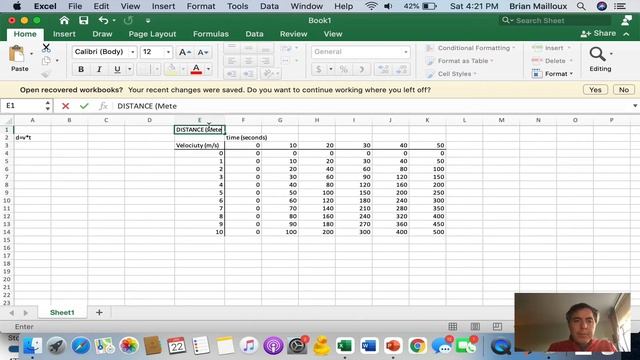This screenshot has width=640, height=360.
Task: Click the Share person icon at top right
Action: 627,20
